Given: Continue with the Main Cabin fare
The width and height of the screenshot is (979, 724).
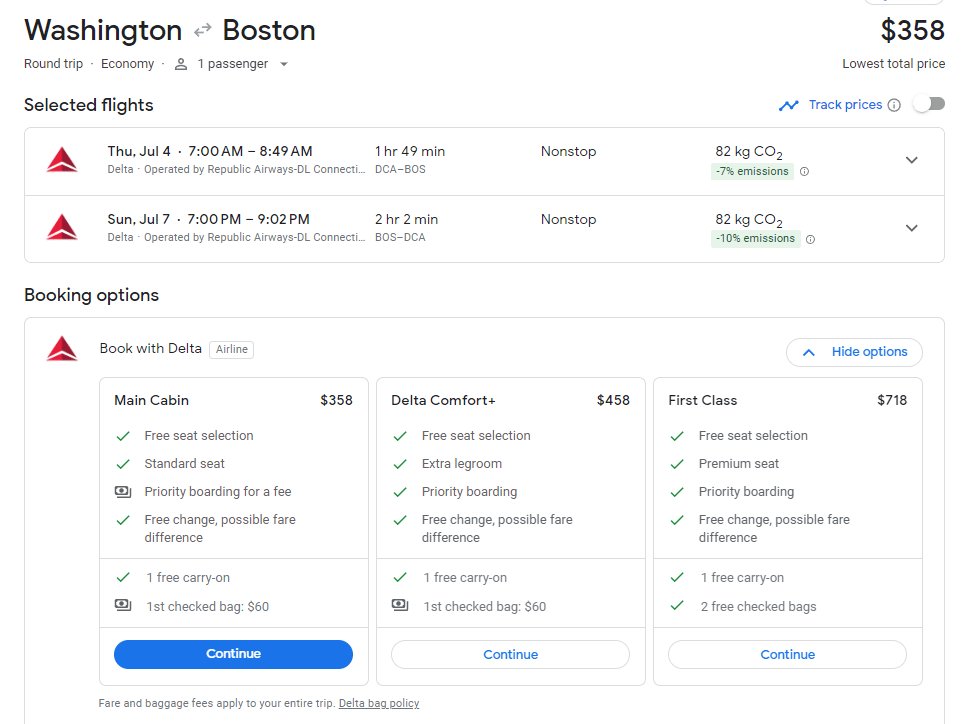Looking at the screenshot, I should pos(234,654).
